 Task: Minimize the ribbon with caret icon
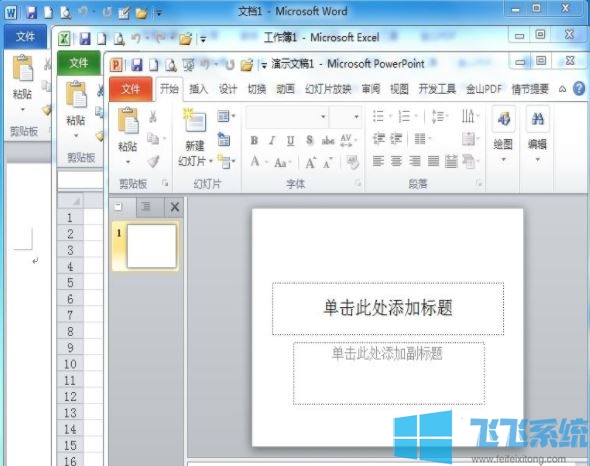click(x=562, y=89)
